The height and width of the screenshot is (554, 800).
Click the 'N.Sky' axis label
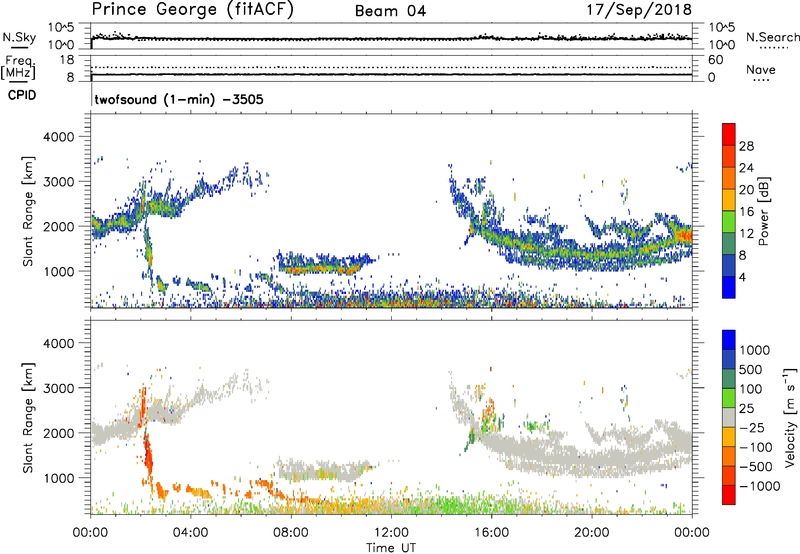click(19, 37)
